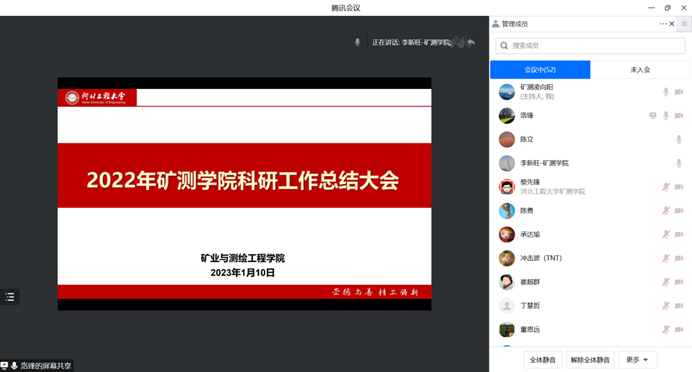Open the list icon at left edge of shared screen

coord(10,297)
